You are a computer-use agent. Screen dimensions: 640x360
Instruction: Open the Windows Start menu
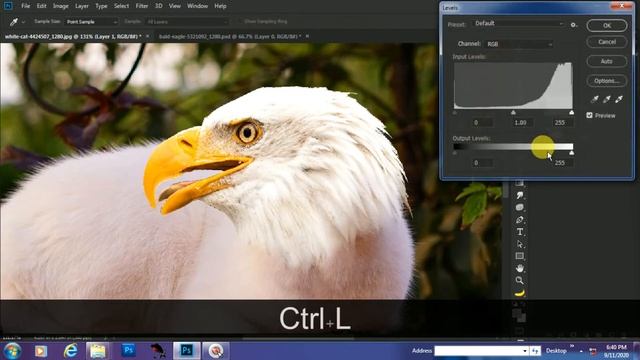12,351
